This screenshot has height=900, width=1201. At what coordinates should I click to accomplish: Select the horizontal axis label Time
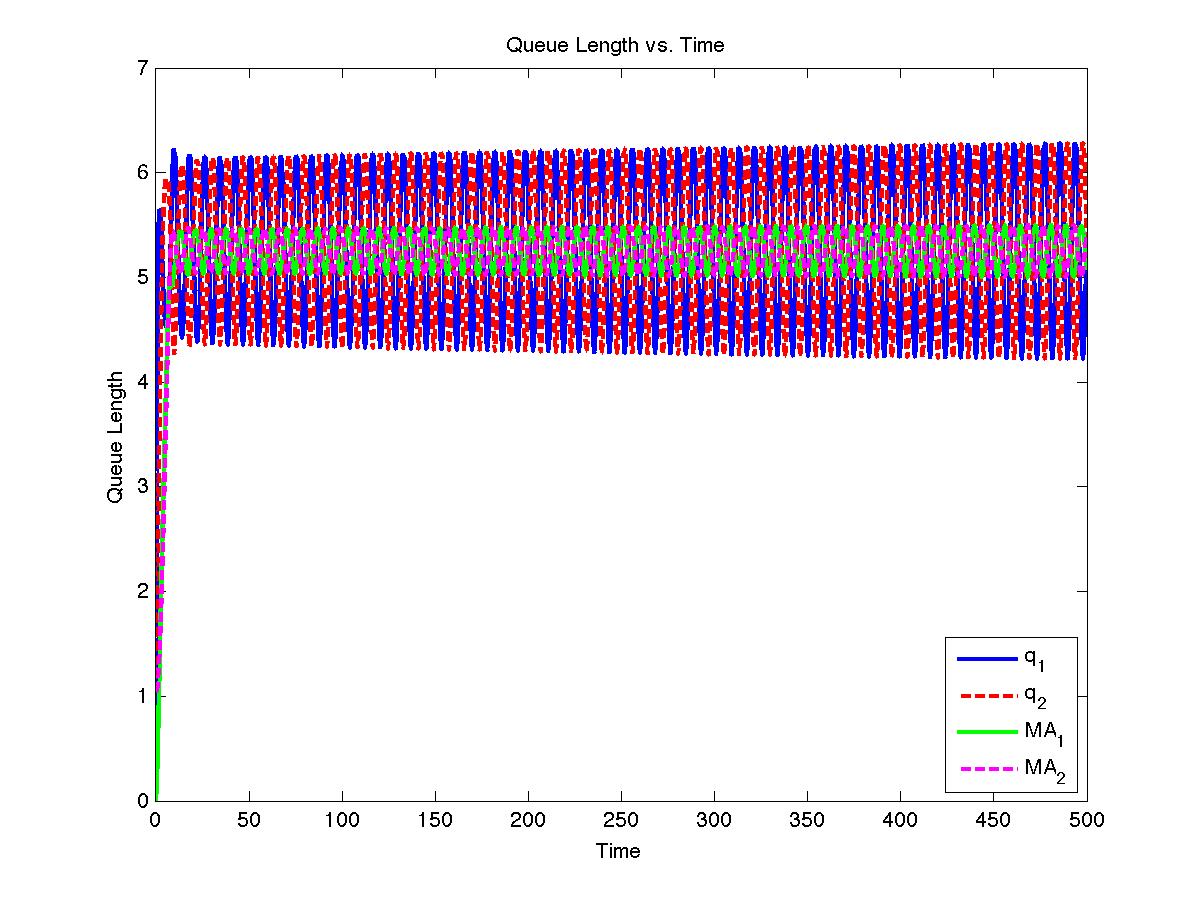[x=618, y=851]
